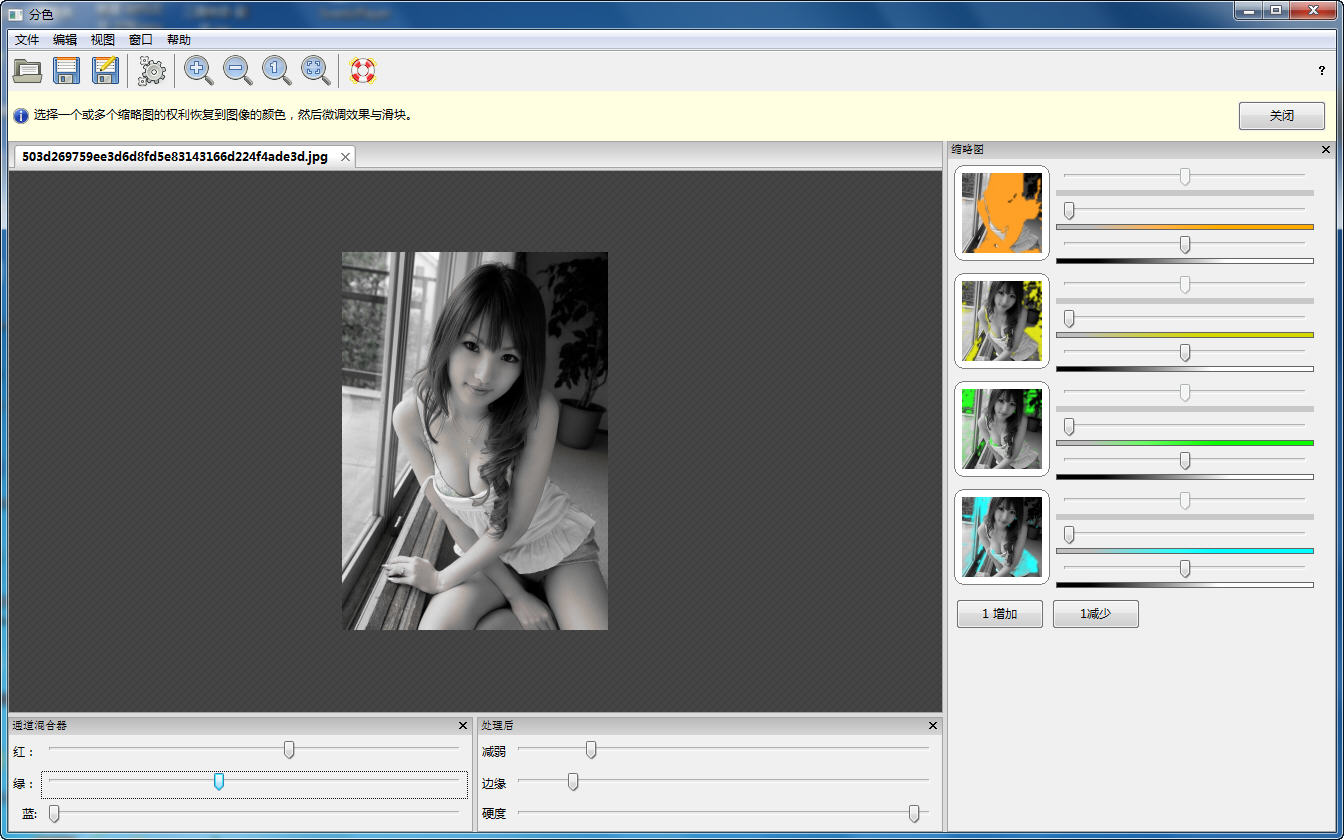Image resolution: width=1344 pixels, height=840 pixels.
Task: Click the 分色 window title icon
Action: click(16, 14)
